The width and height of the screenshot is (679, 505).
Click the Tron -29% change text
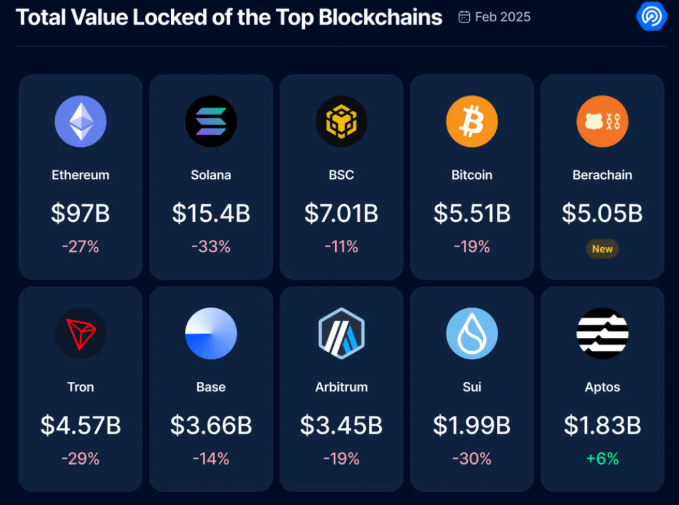(x=80, y=459)
